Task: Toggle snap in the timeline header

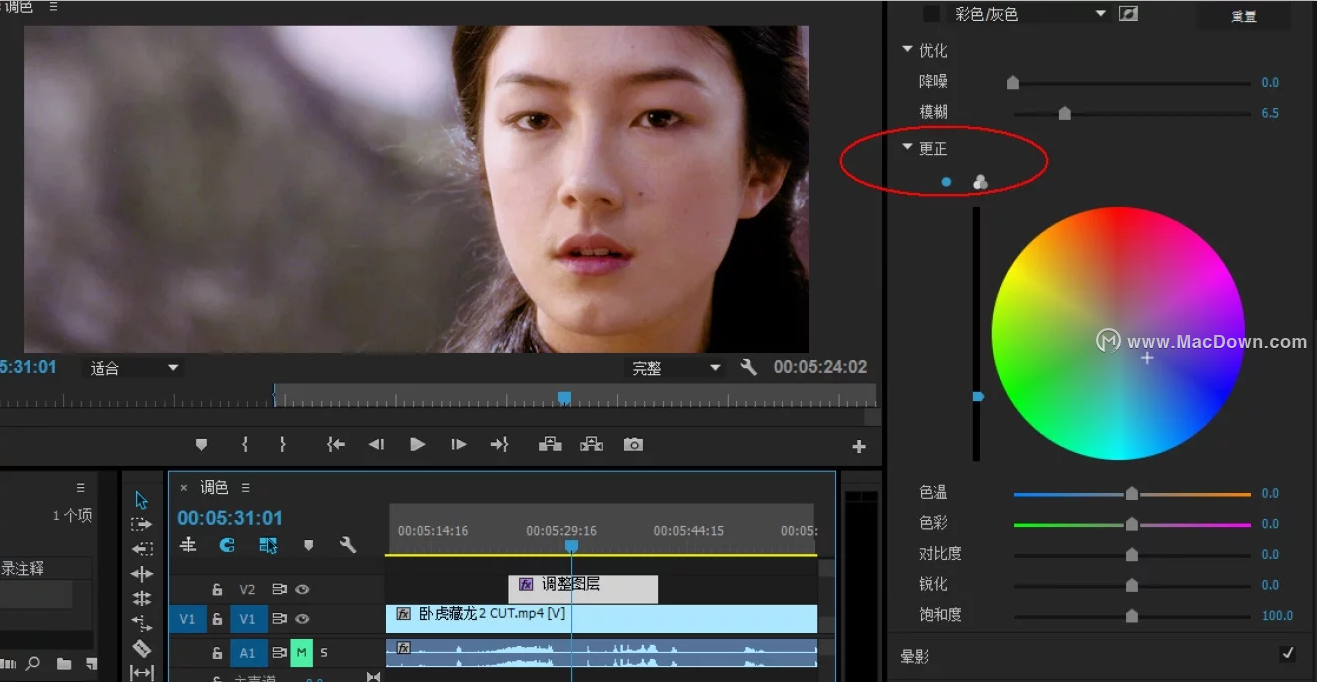Action: click(x=227, y=545)
